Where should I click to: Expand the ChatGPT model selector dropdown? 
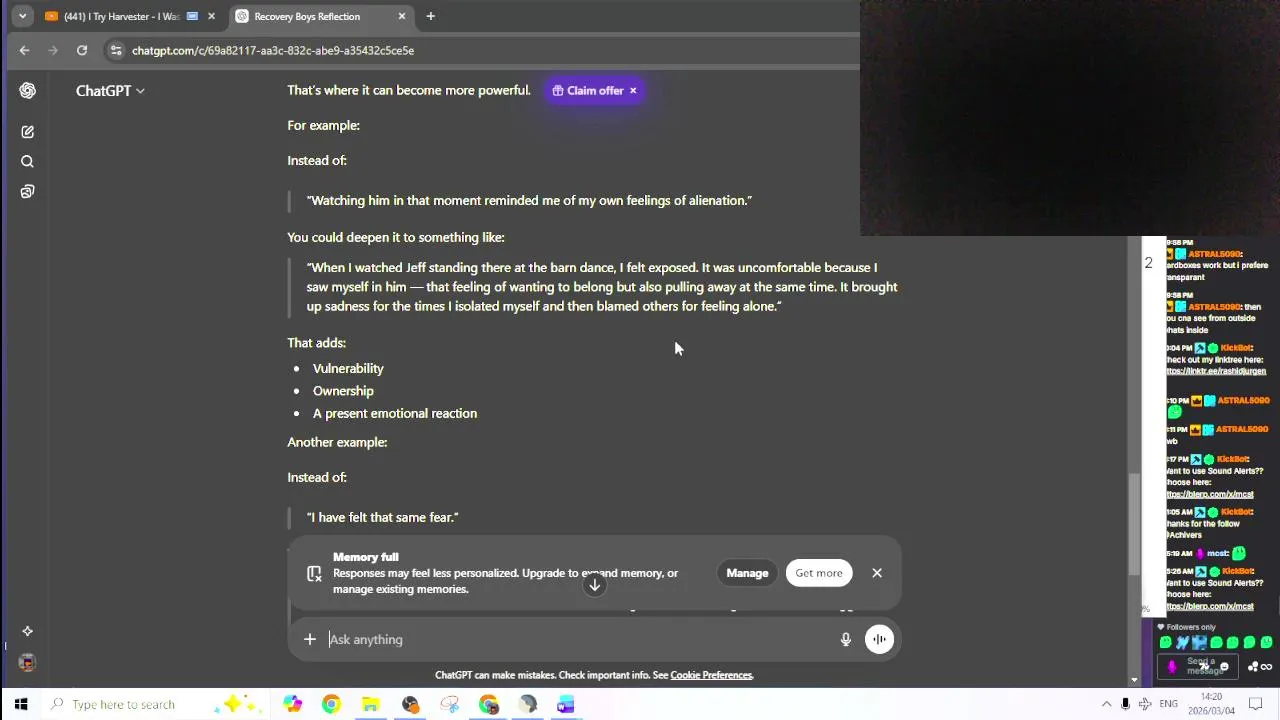point(110,91)
